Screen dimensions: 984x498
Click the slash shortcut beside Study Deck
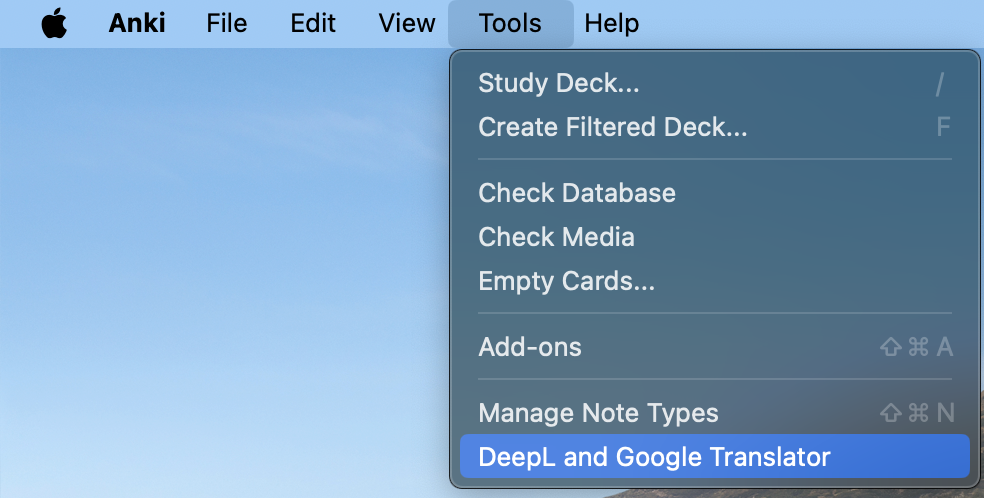939,84
